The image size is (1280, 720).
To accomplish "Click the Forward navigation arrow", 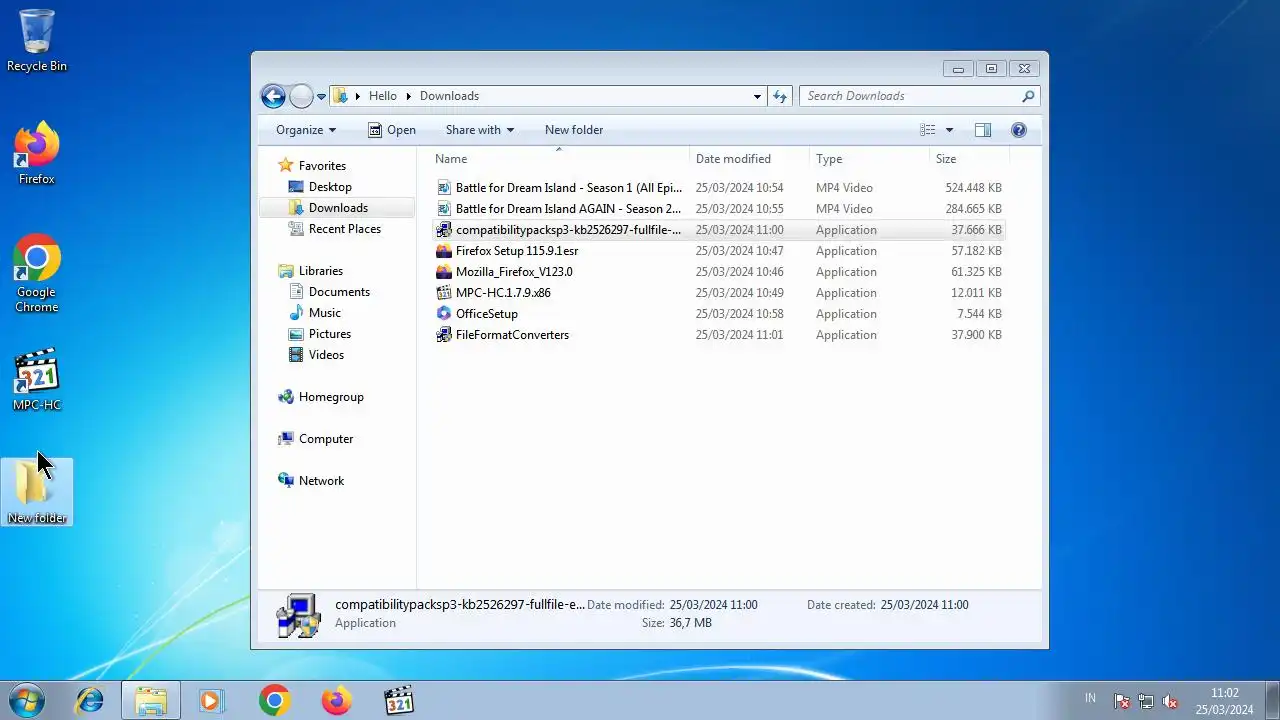I will [x=301, y=96].
